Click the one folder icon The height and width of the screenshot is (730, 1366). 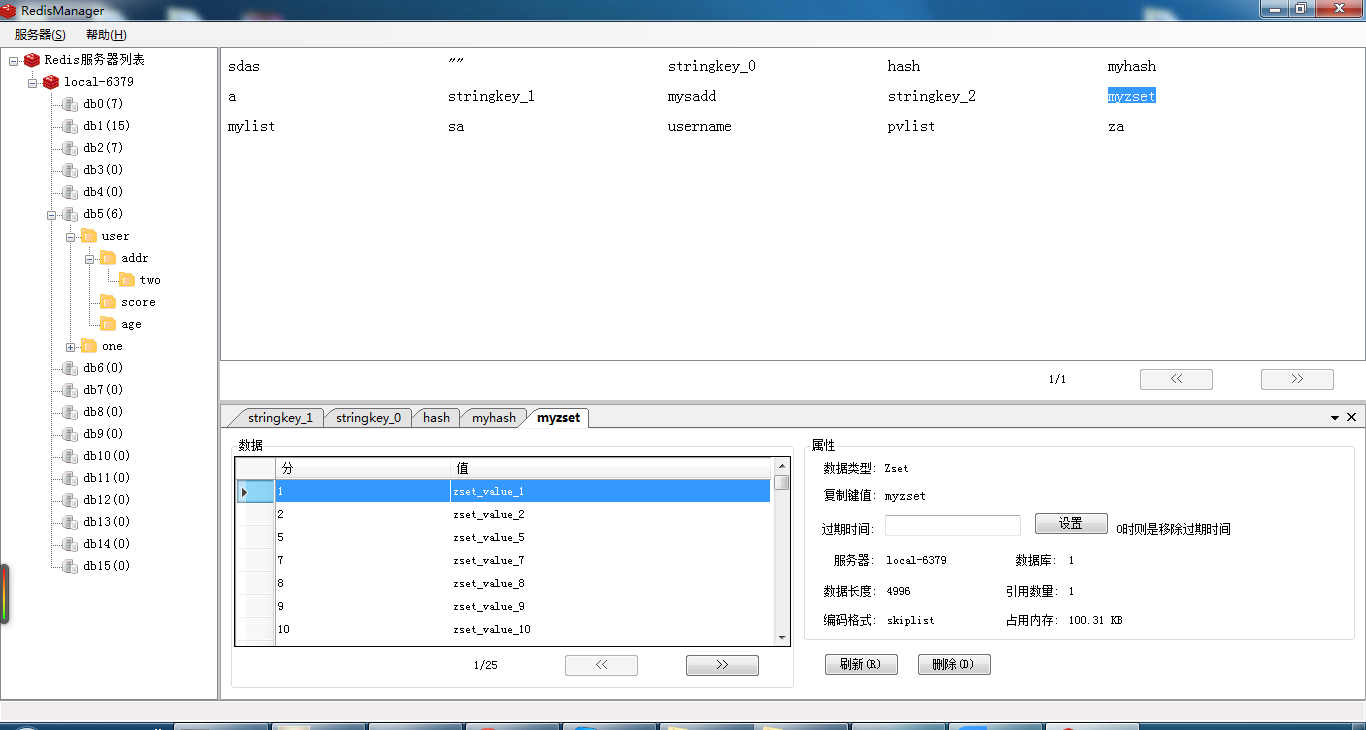pos(89,346)
